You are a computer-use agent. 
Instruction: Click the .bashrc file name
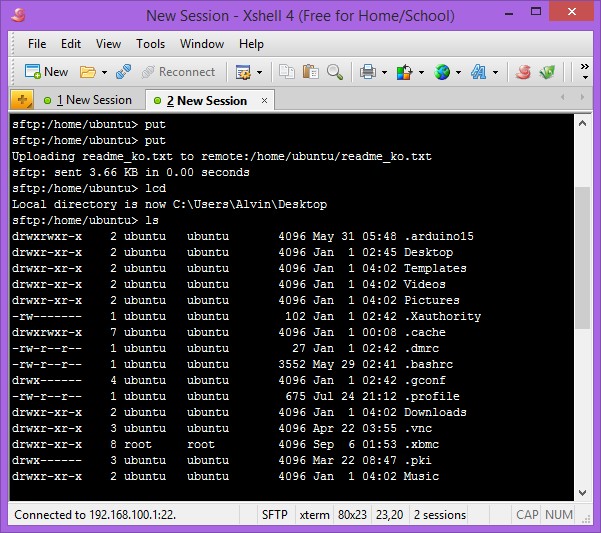point(429,364)
